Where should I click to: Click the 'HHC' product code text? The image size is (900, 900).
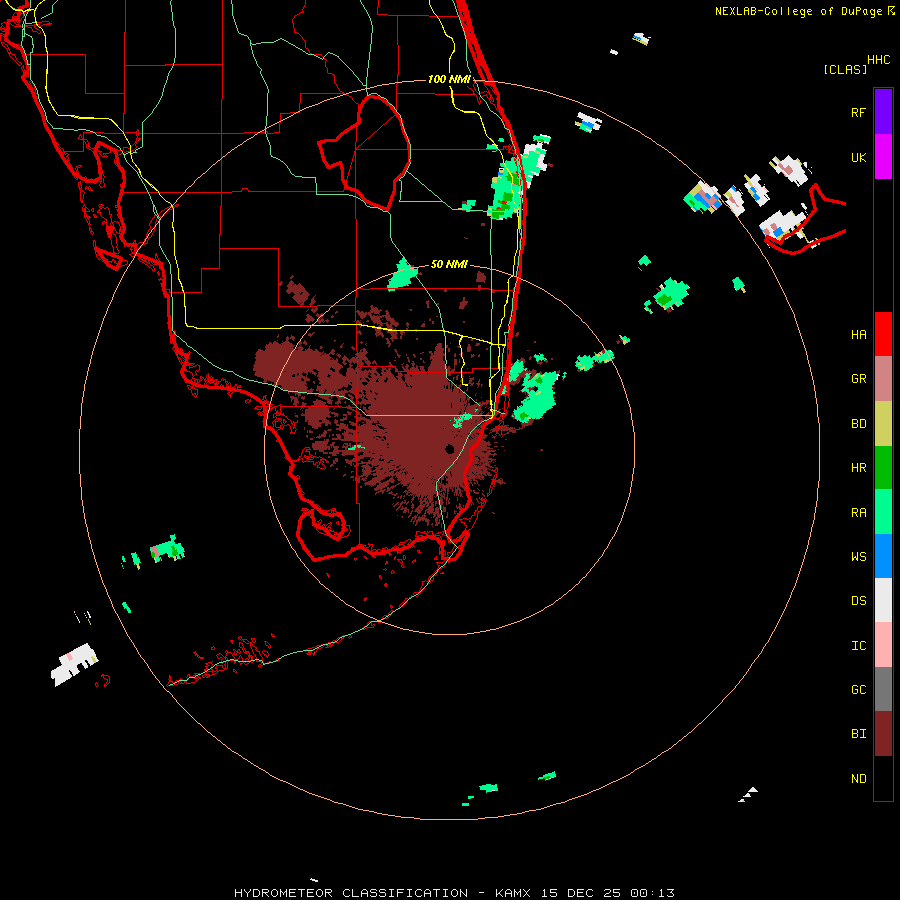878,60
